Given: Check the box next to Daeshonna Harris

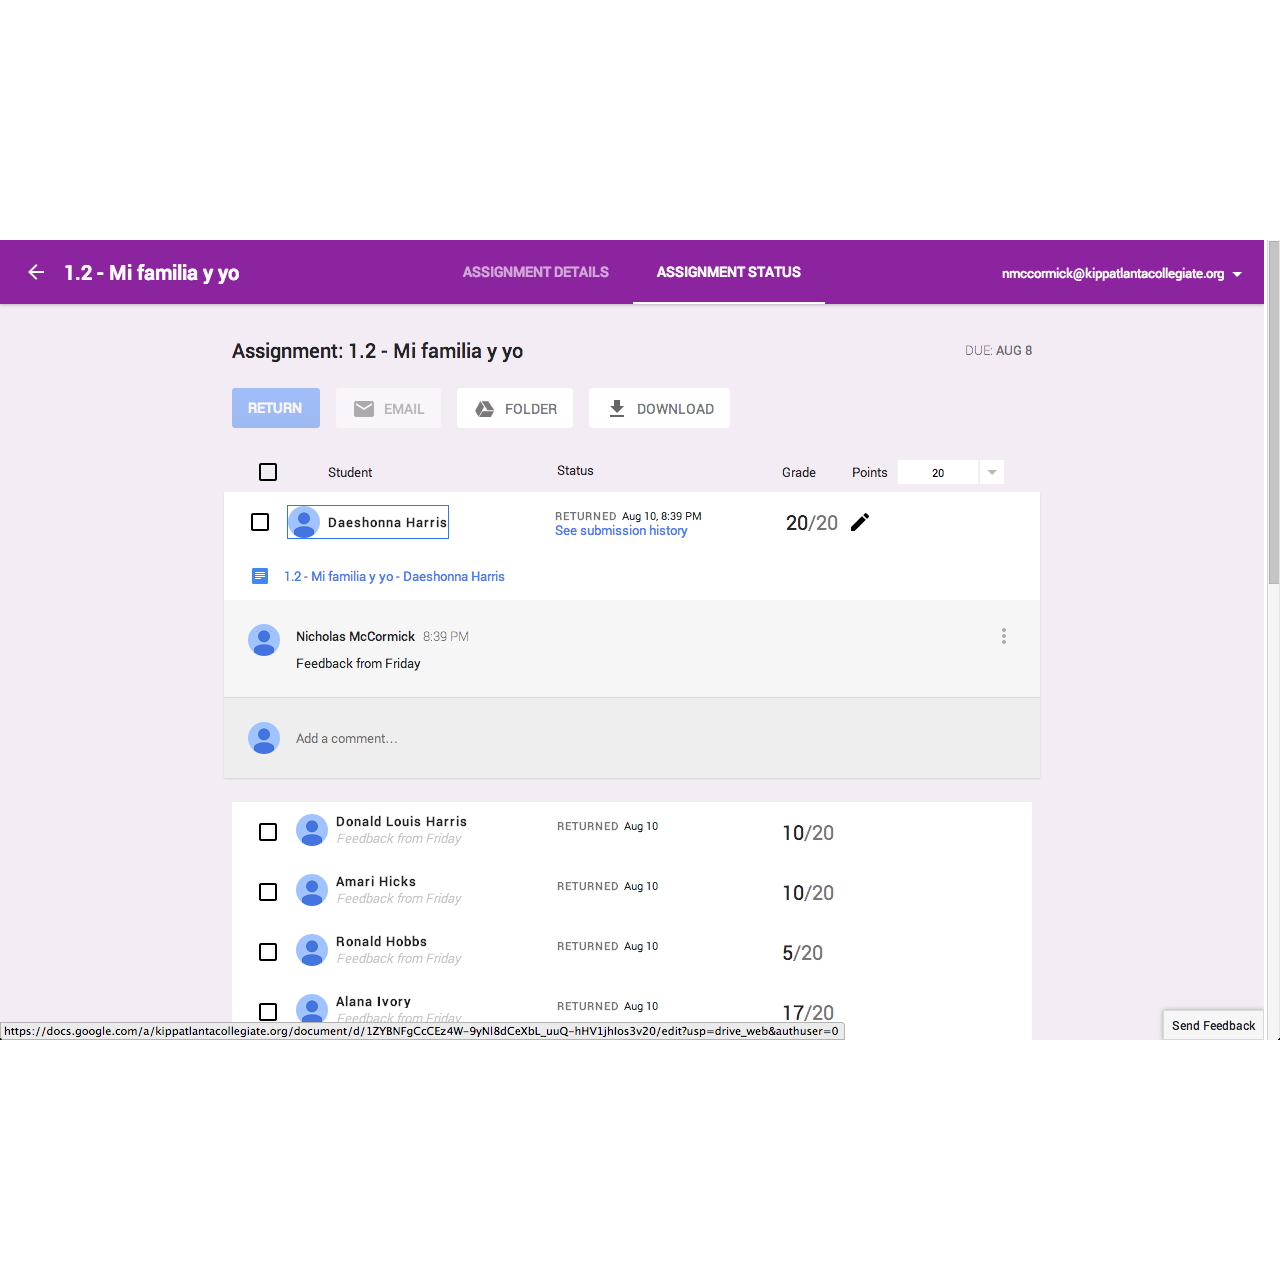Looking at the screenshot, I should coord(260,522).
